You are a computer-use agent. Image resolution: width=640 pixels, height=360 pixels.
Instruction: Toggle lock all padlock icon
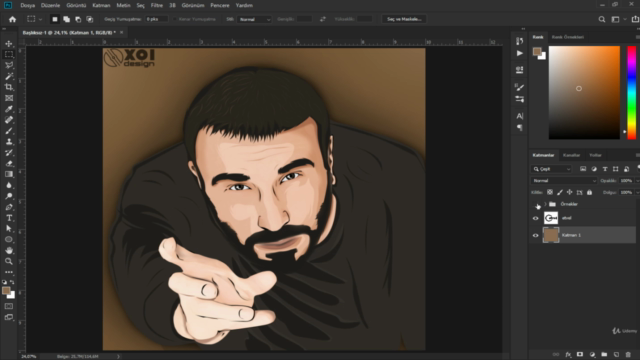point(589,192)
